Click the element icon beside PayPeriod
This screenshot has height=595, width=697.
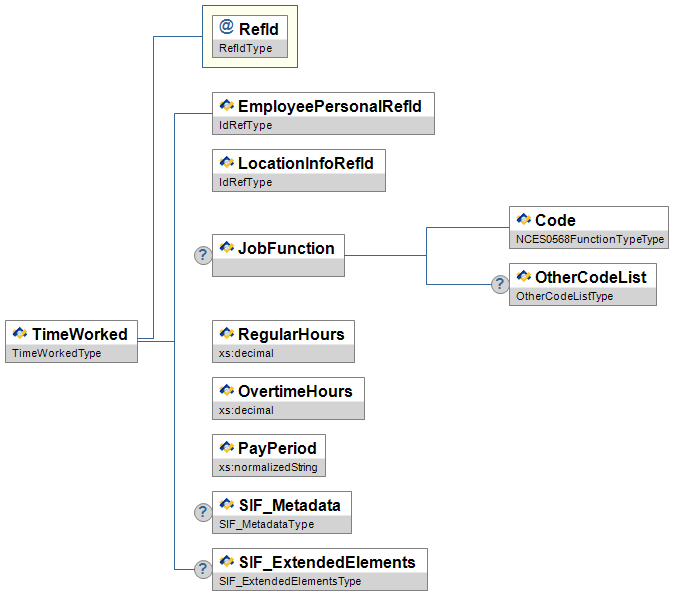(226, 448)
